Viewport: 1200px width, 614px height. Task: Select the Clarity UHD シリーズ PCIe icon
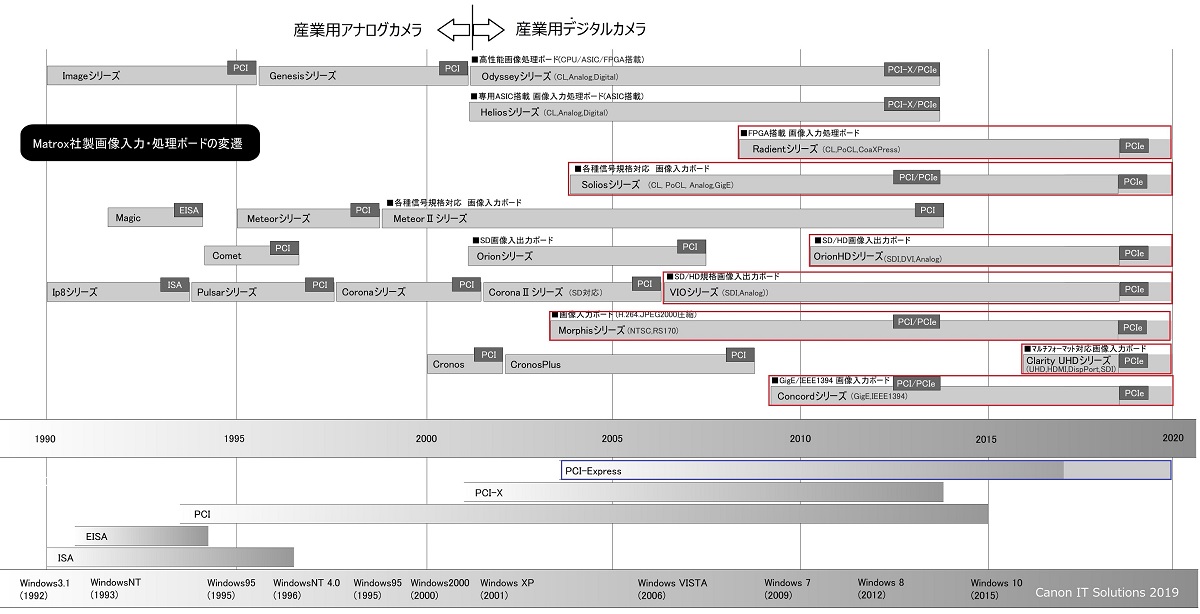click(x=1134, y=361)
